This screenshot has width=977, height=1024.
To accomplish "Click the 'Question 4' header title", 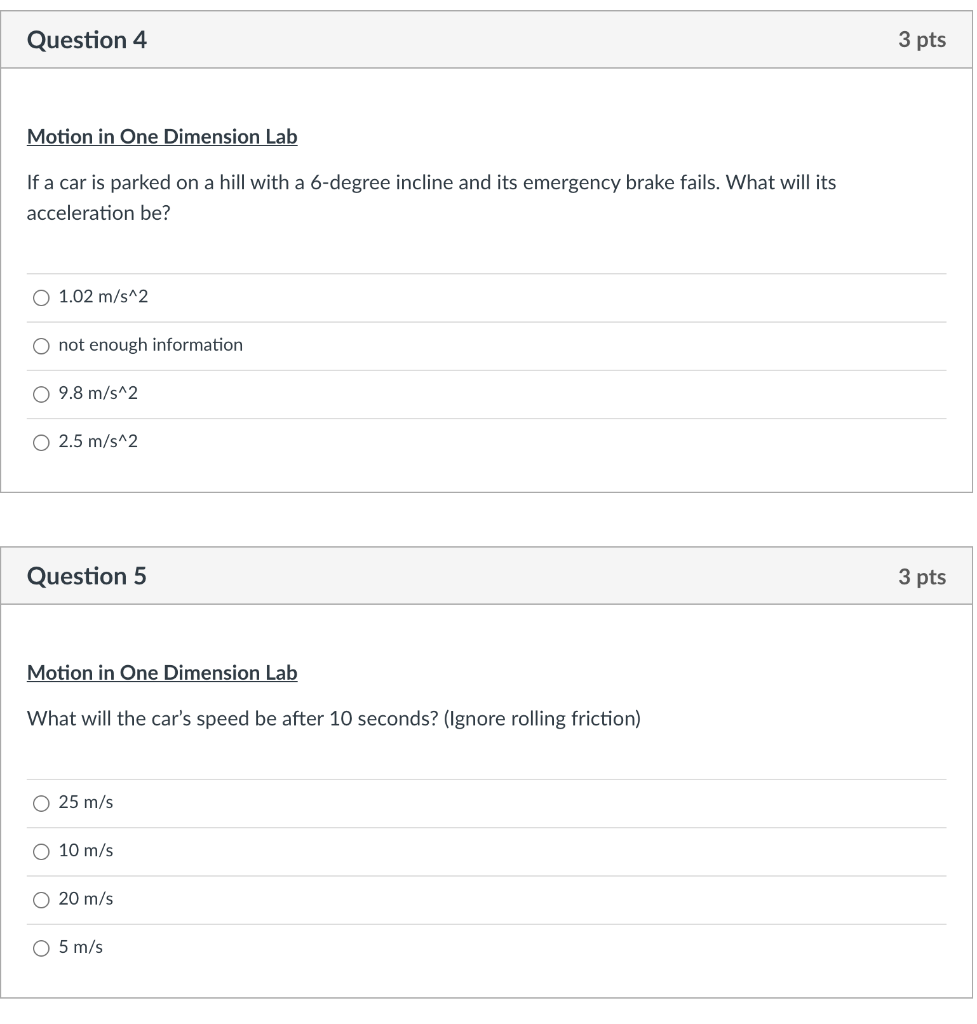I will 87,40.
